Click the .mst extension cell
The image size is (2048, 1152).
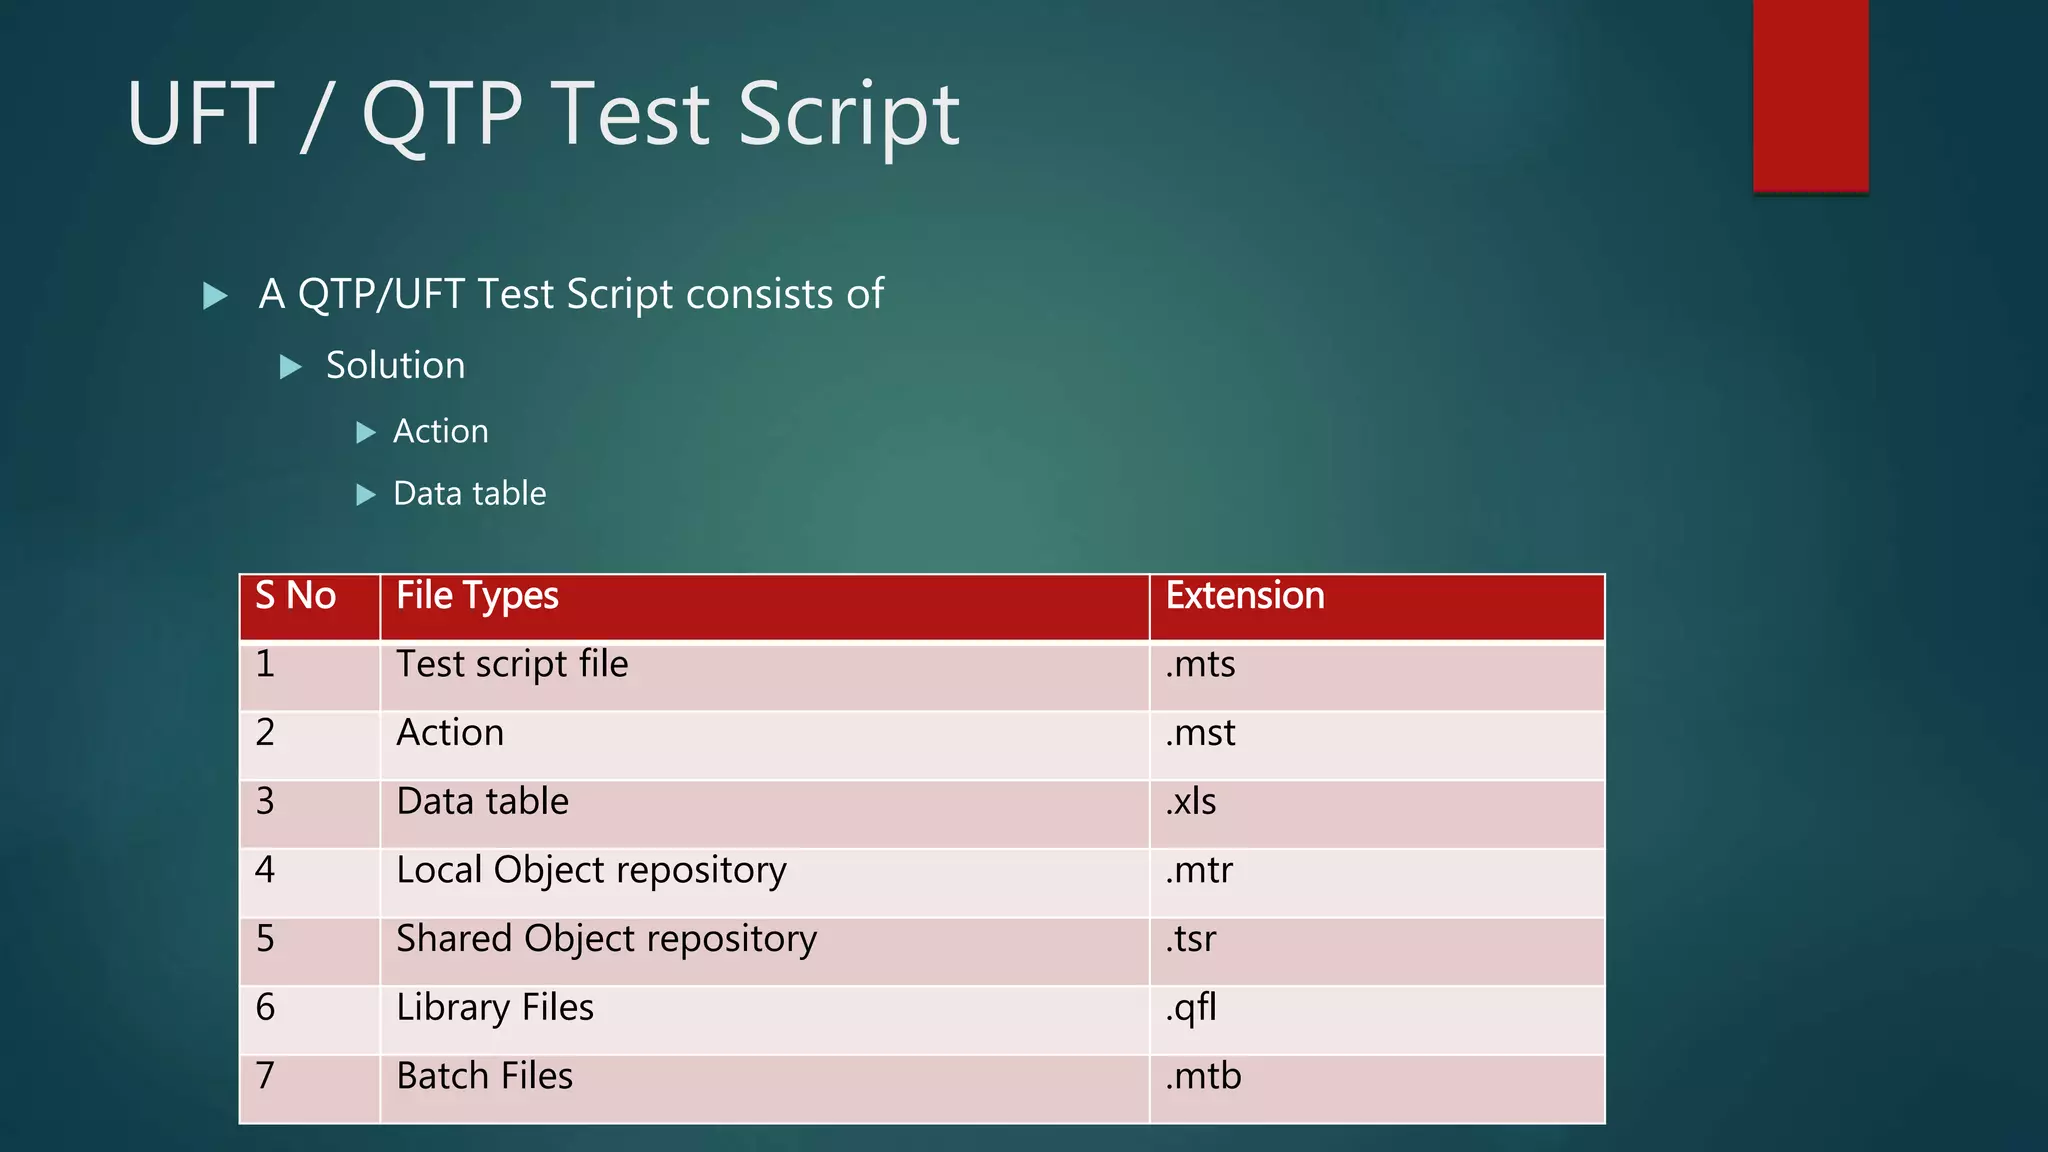[1377, 746]
